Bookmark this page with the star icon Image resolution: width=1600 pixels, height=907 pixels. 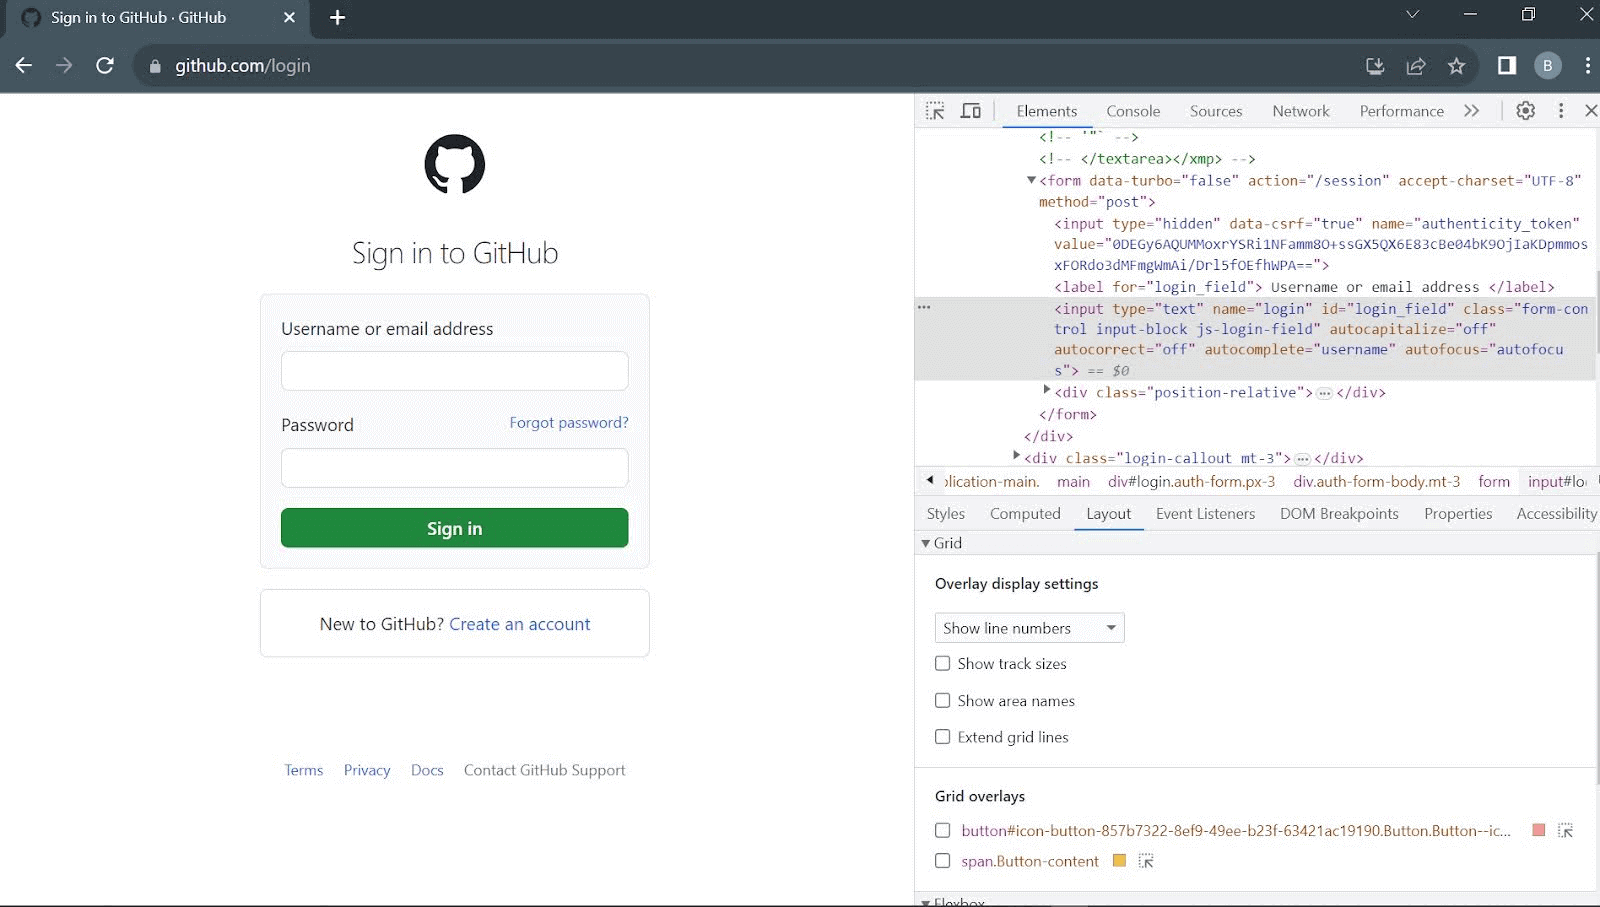(1456, 66)
